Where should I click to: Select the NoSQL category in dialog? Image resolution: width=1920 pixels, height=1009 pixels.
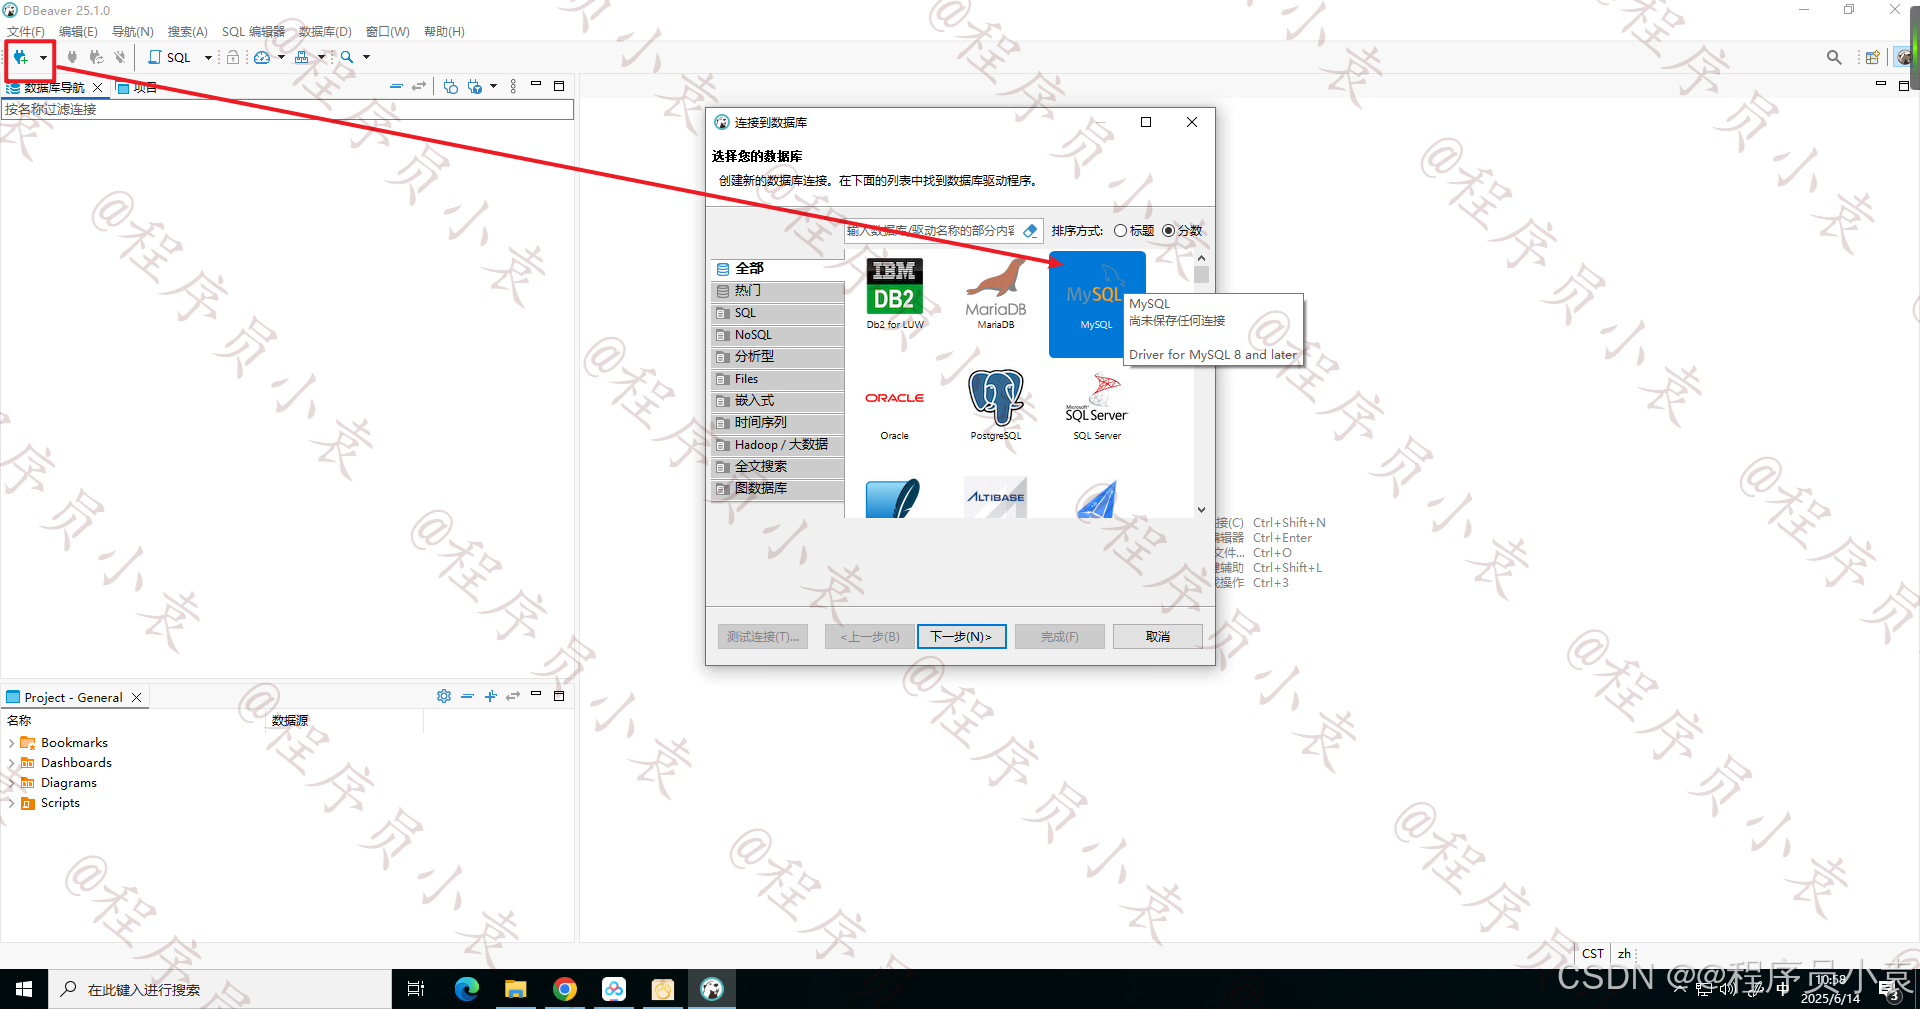point(778,335)
